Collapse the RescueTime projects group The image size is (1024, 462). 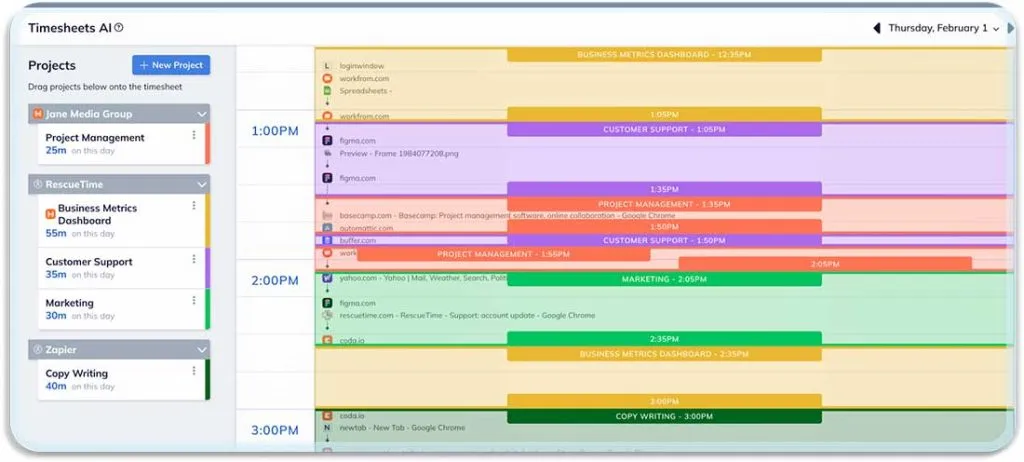202,184
